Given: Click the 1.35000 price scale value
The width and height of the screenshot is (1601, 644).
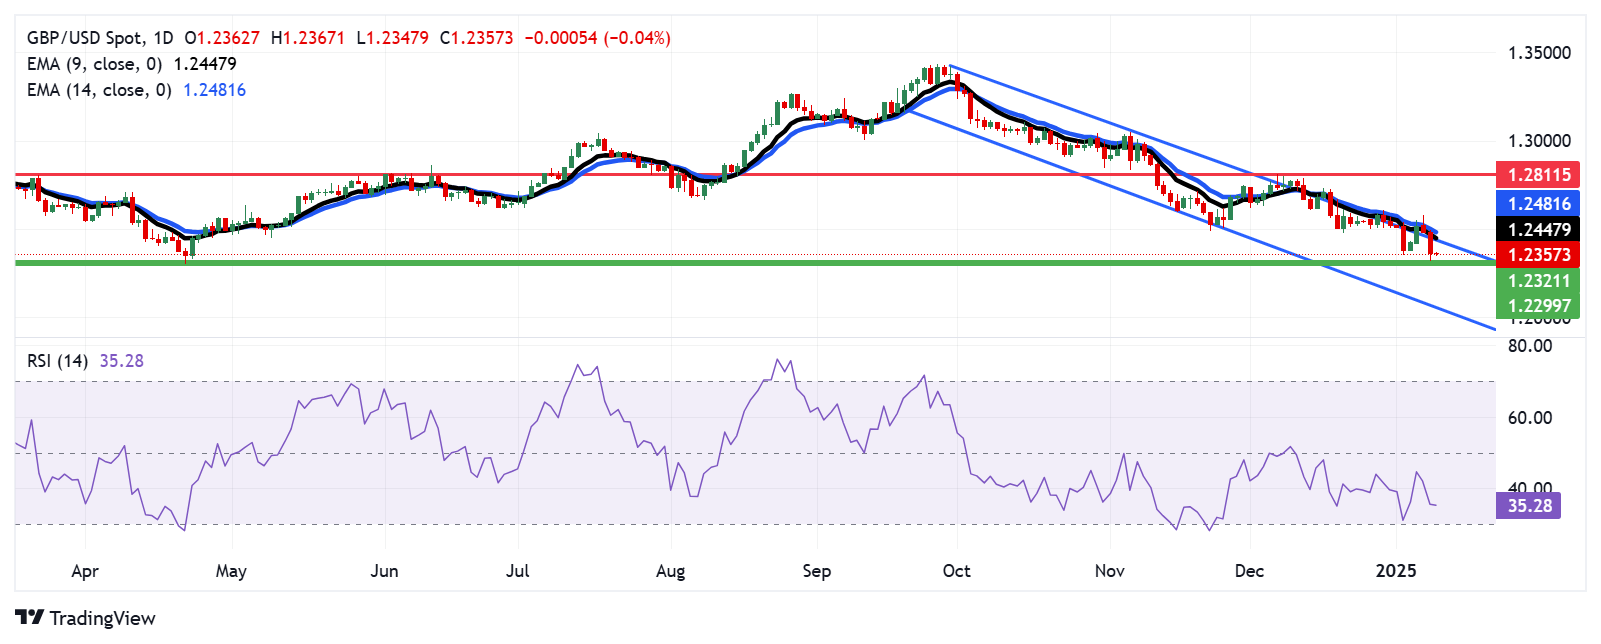Looking at the screenshot, I should click(x=1539, y=53).
